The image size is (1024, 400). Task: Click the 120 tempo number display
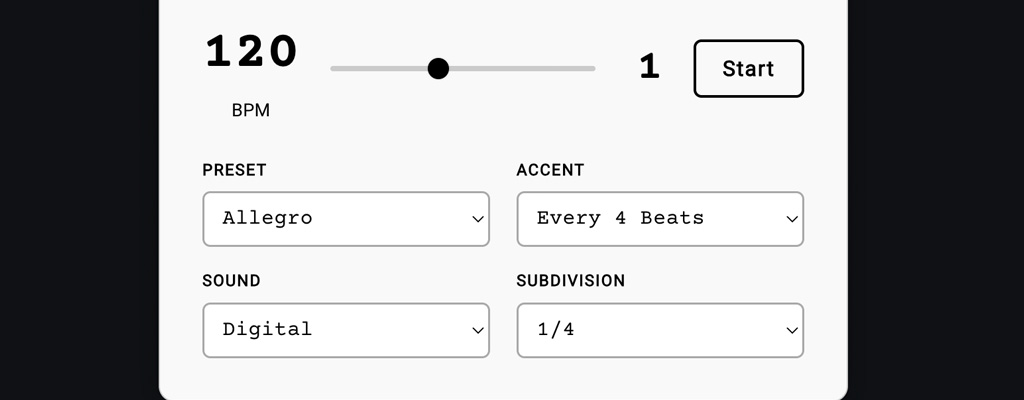coord(251,53)
